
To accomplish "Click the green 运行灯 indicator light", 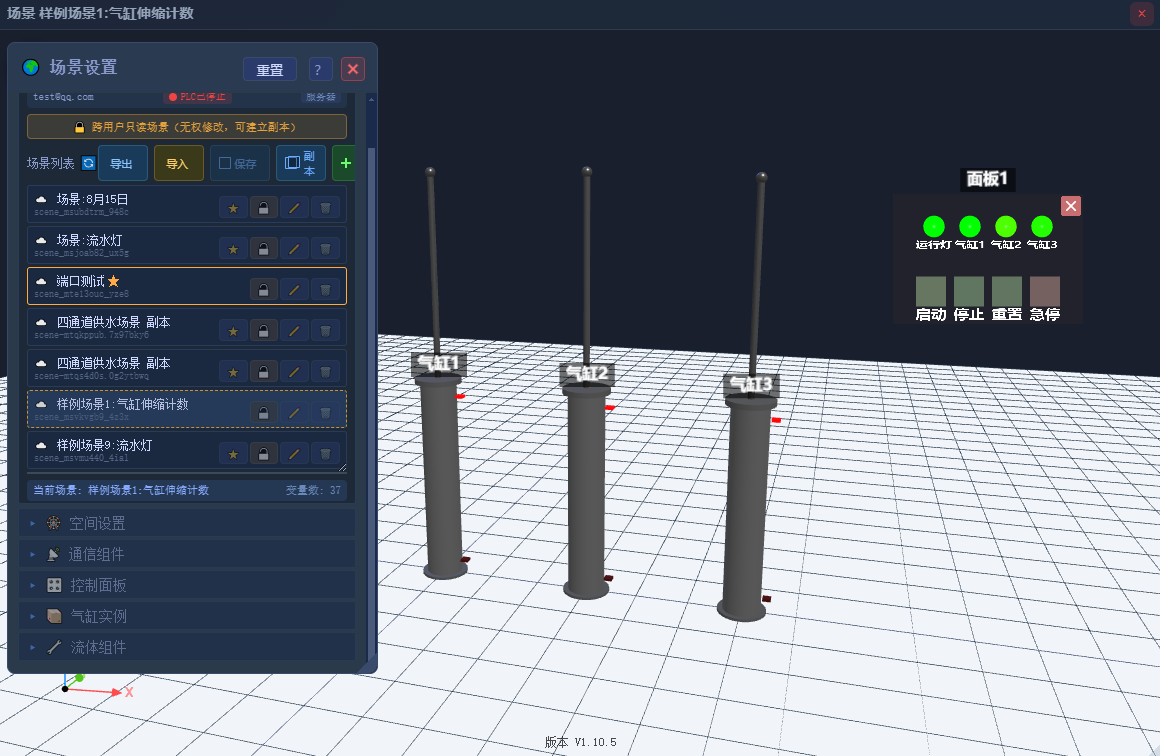I will tap(934, 226).
